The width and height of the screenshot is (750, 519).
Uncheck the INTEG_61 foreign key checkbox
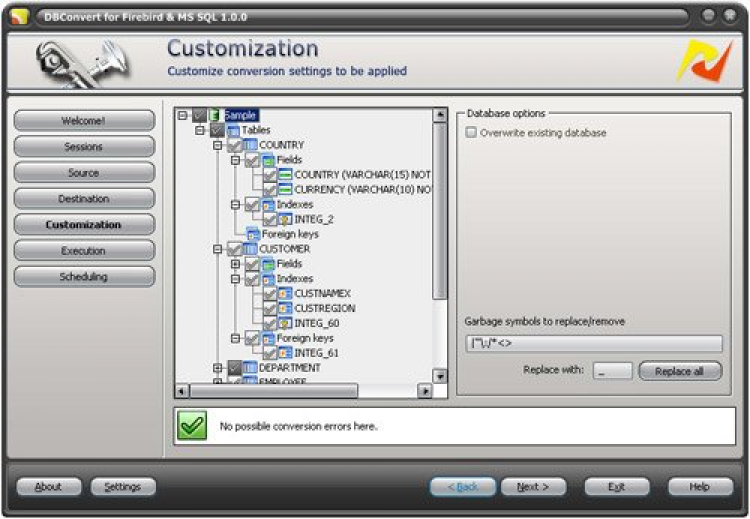click(x=270, y=353)
